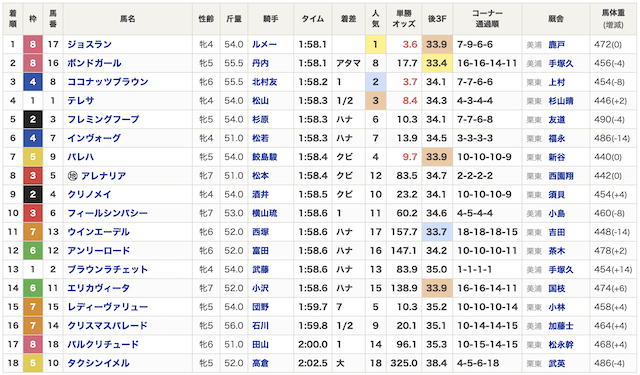
Task: Click the タイム column header
Action: point(313,19)
